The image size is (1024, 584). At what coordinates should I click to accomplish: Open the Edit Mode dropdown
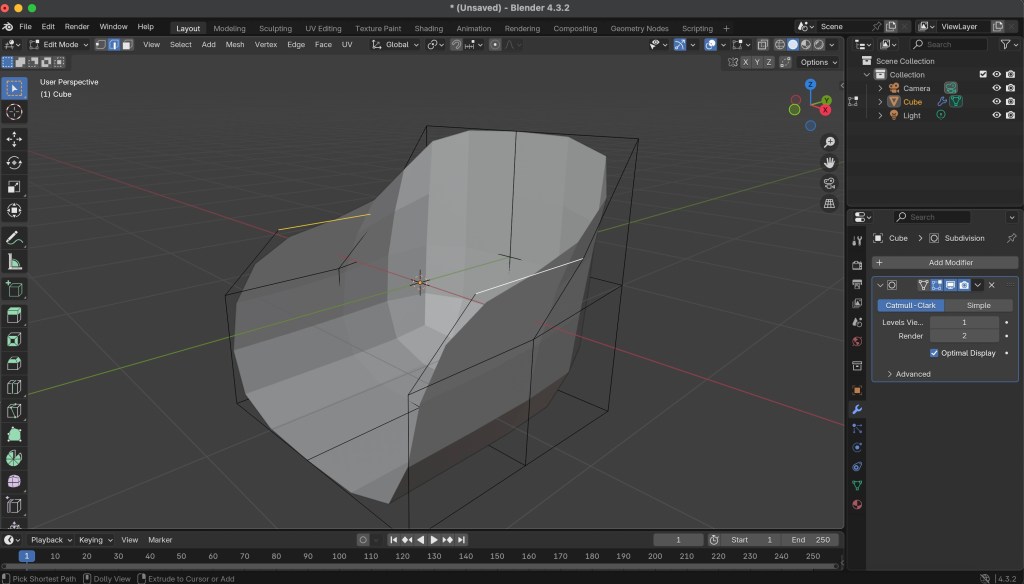point(59,44)
